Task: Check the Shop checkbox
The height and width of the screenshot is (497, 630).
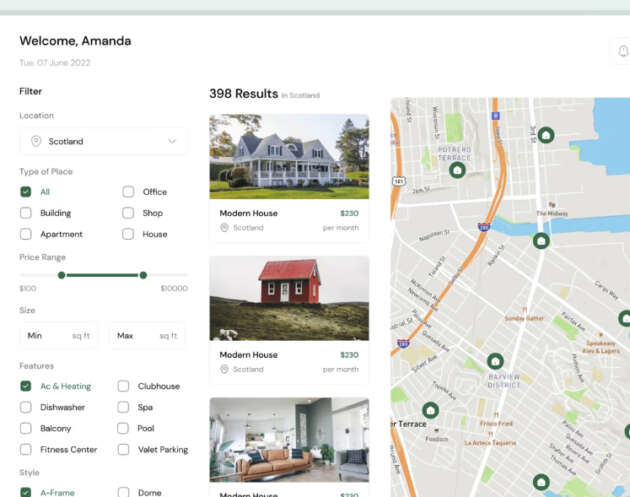Action: (x=128, y=213)
